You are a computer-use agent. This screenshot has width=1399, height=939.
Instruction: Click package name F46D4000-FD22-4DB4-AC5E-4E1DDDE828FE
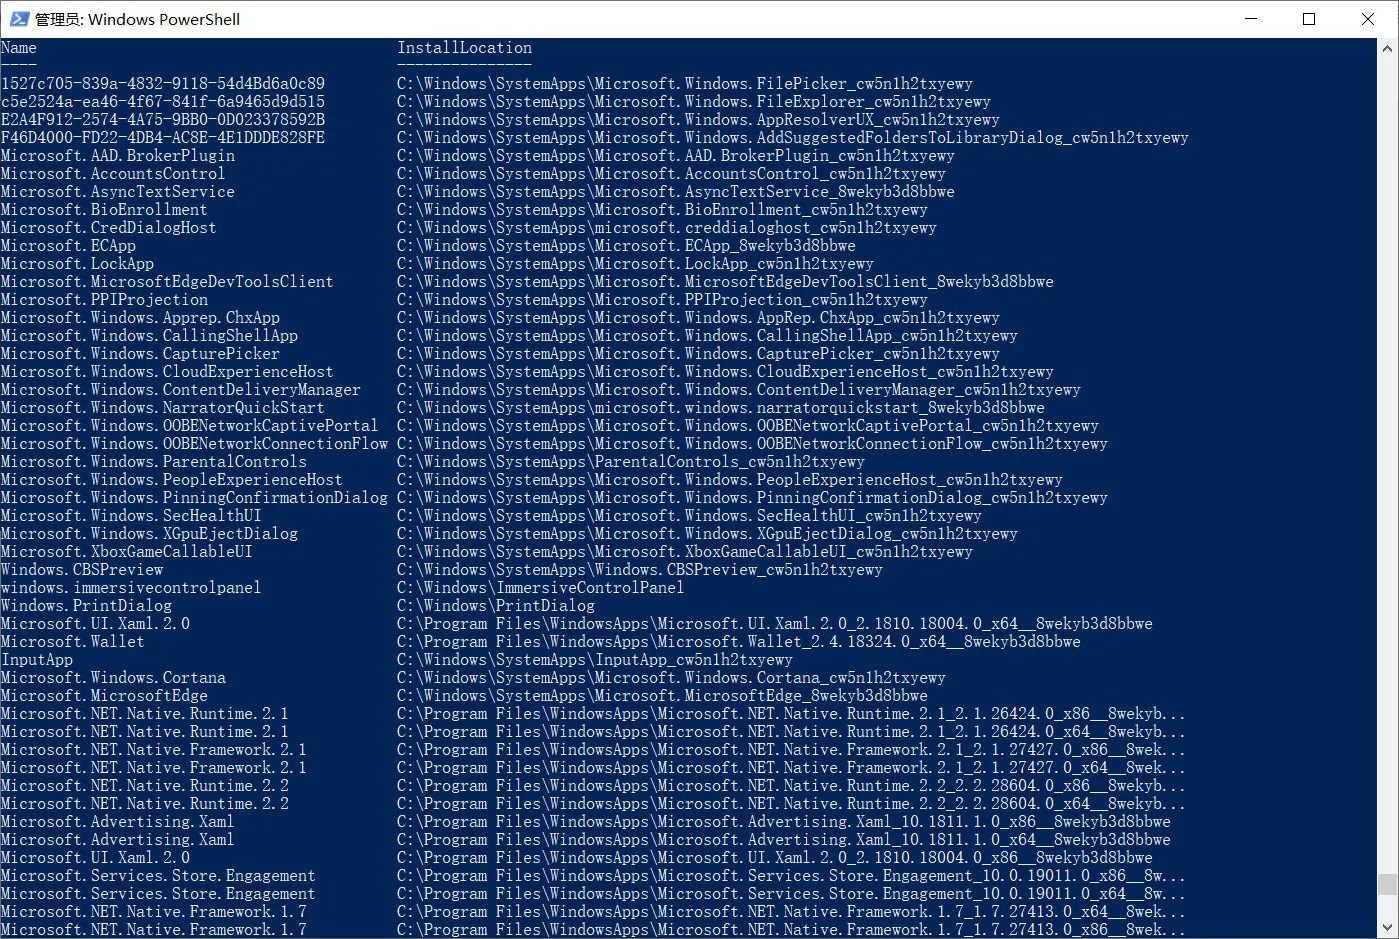pos(163,138)
